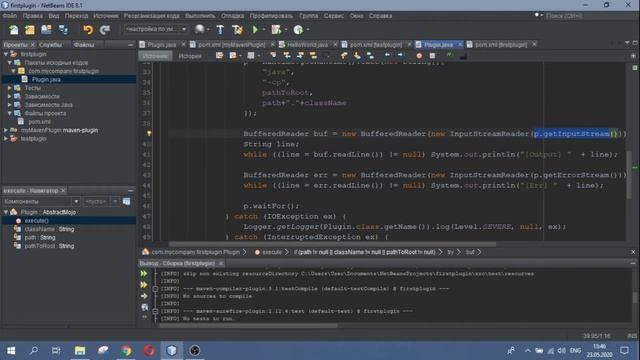Select the Source view button
This screenshot has height=360, width=640.
(155, 56)
